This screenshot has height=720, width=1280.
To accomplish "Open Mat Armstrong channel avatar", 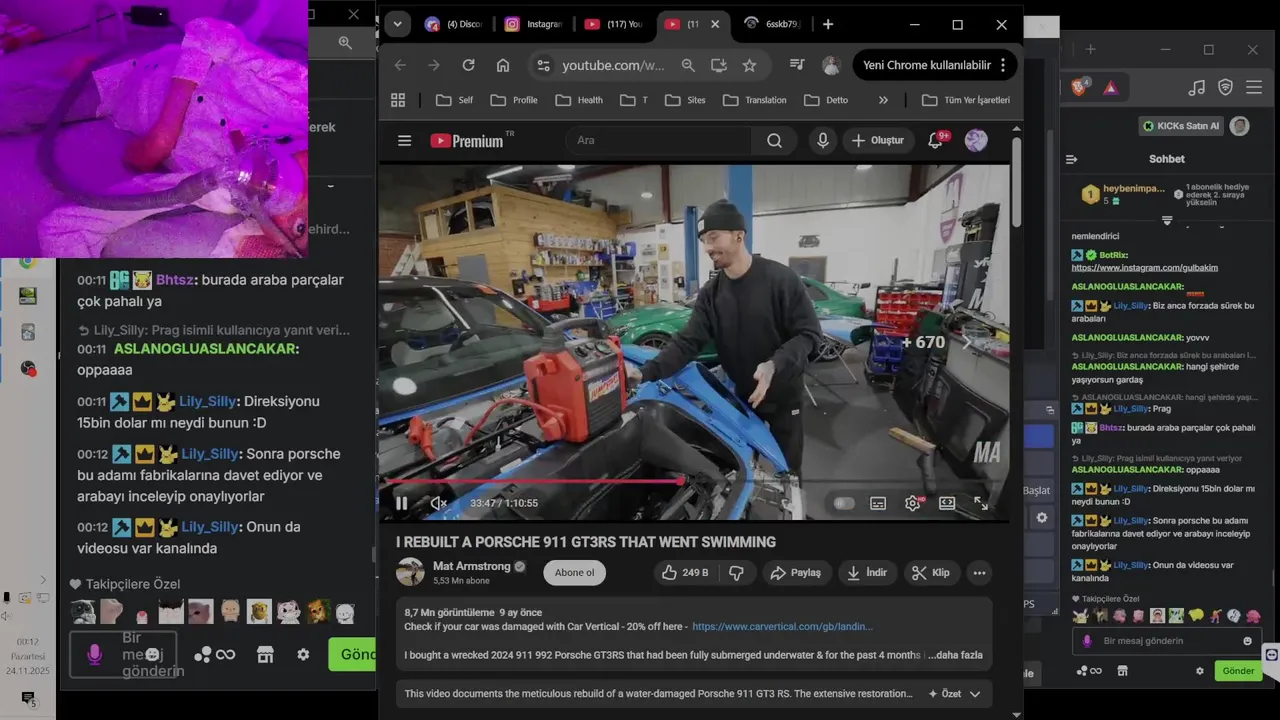I will click(411, 573).
